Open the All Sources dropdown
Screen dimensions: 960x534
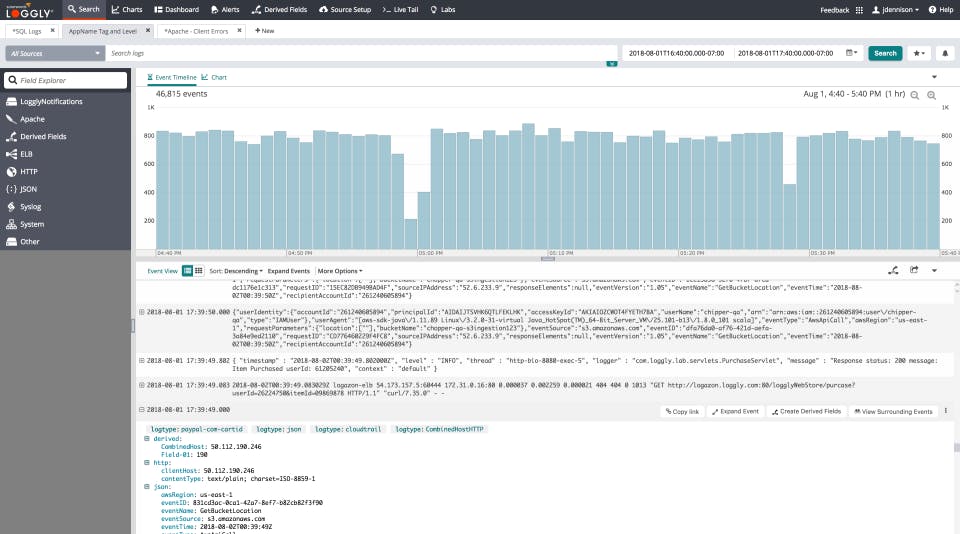tap(55, 53)
